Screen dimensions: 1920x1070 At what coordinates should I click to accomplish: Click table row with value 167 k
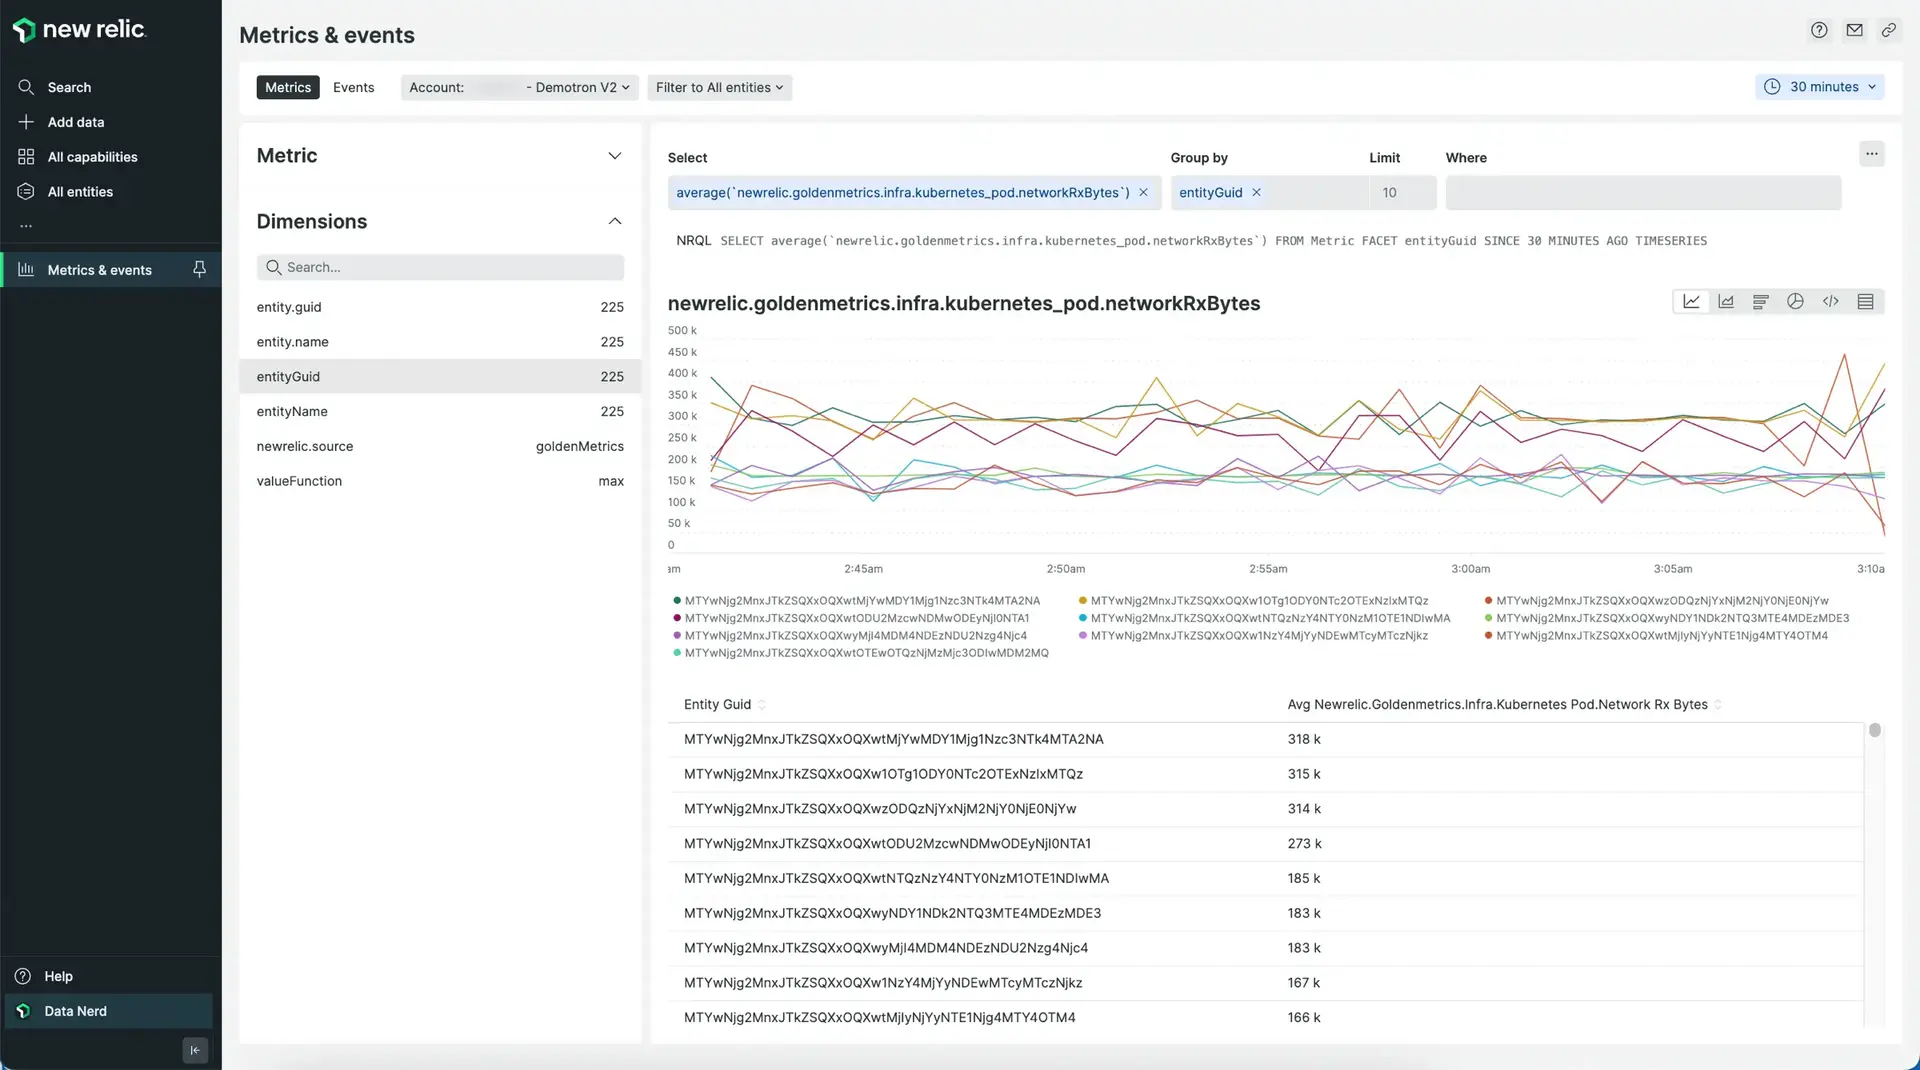pos(1265,983)
